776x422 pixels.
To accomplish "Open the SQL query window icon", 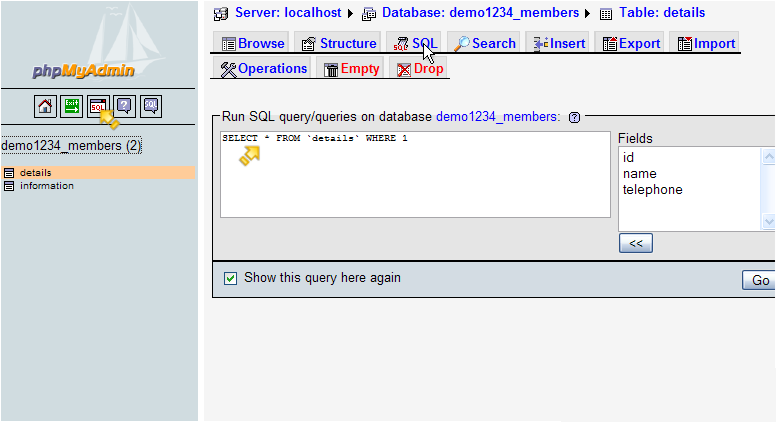I will (x=98, y=106).
